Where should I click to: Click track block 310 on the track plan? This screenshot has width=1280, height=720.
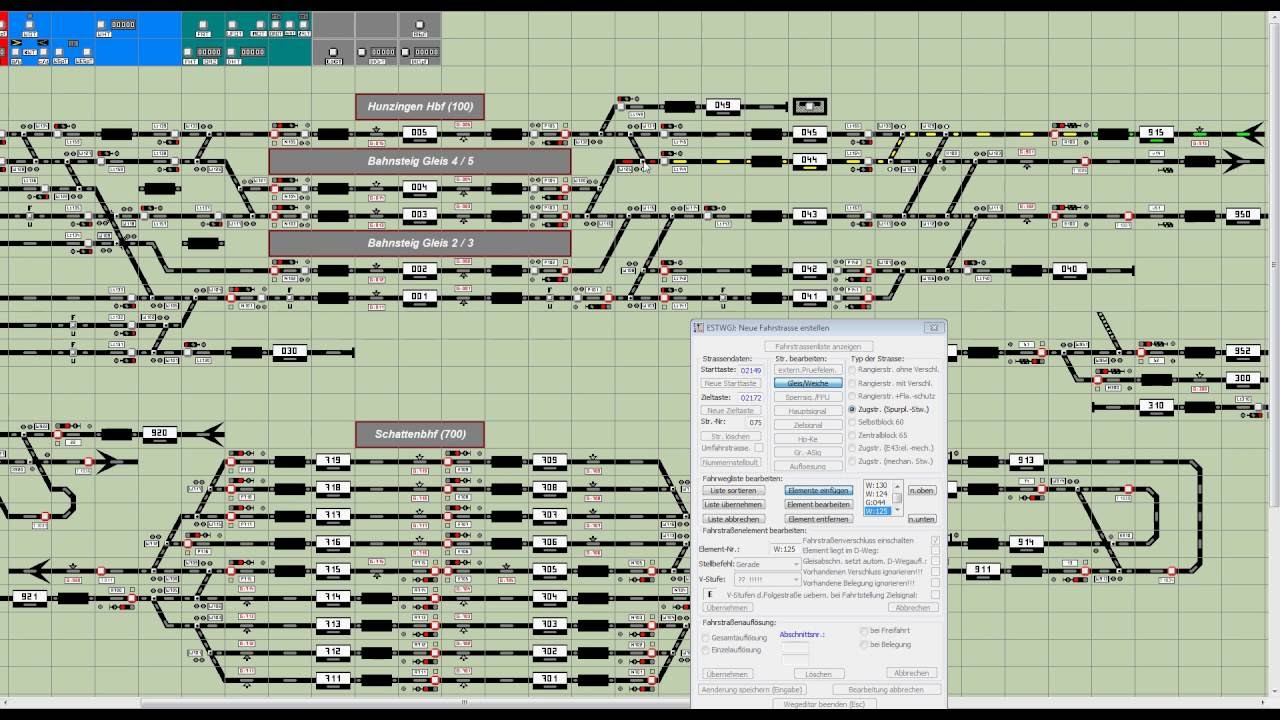pos(1157,406)
